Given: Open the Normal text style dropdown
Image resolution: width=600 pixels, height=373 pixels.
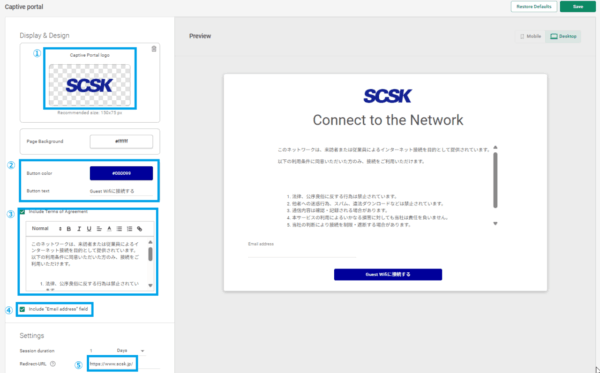Looking at the screenshot, I should pos(46,229).
